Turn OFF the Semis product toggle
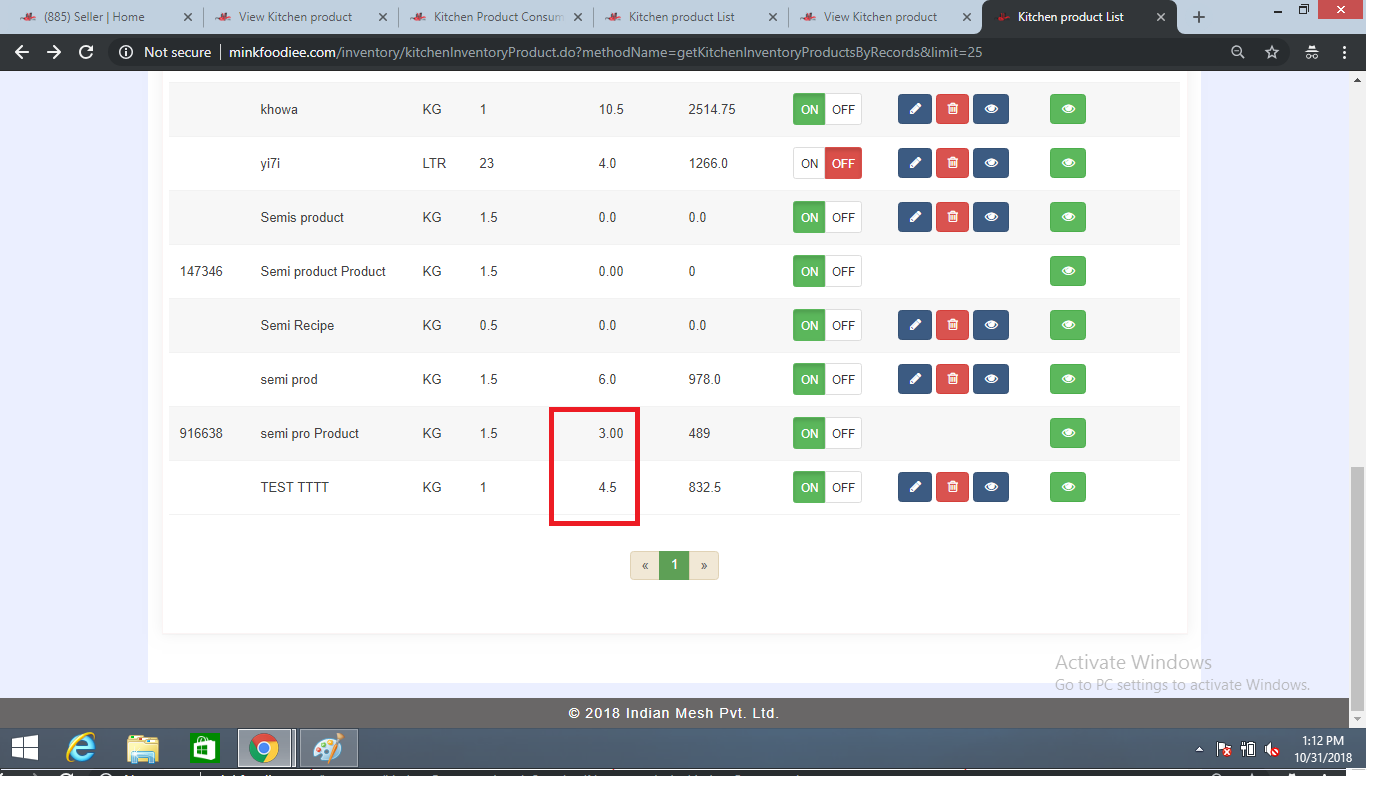This screenshot has height=796, width=1380. [843, 217]
